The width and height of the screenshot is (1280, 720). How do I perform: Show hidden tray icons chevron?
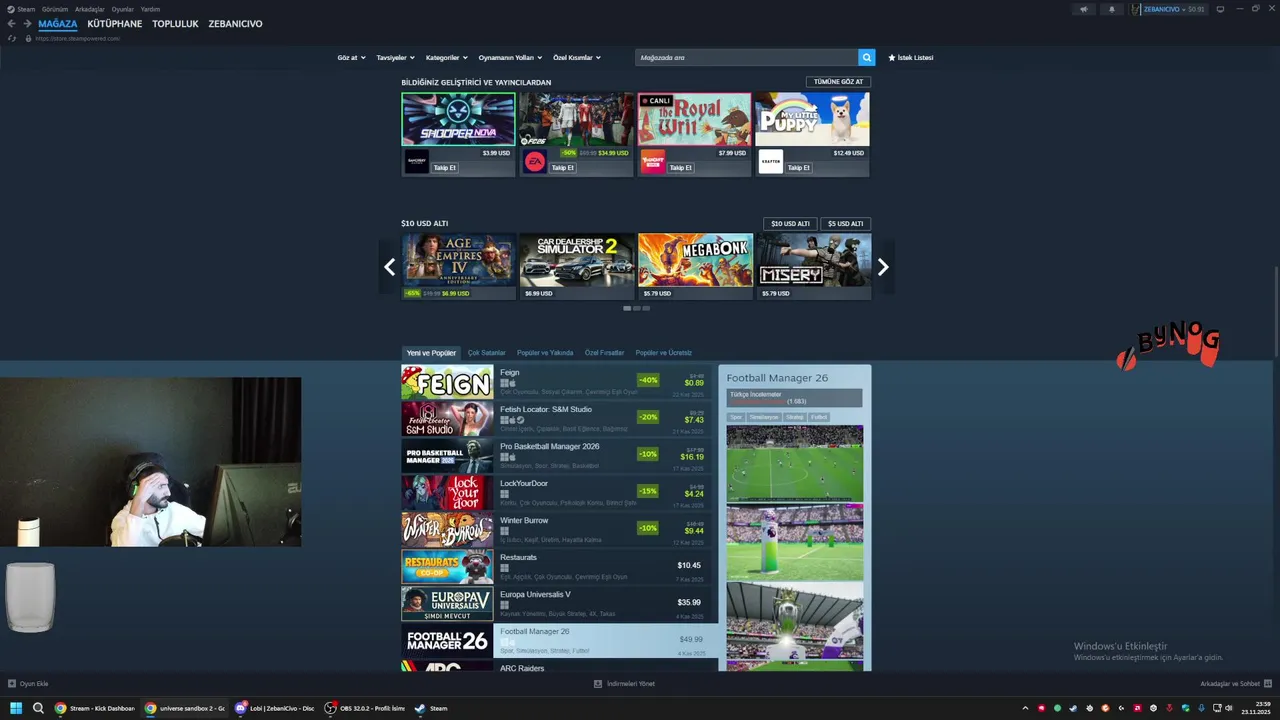(1027, 708)
